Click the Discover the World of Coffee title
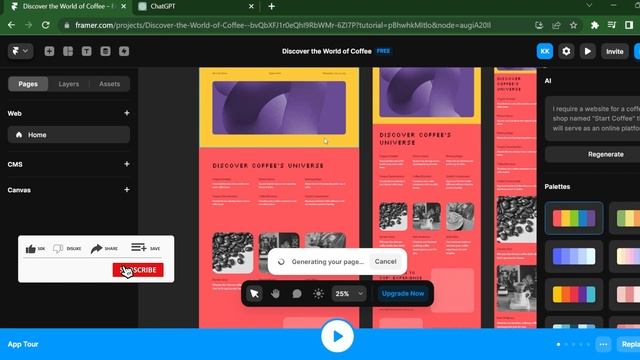Screen dimensions: 640x360 pyautogui.click(x=327, y=51)
